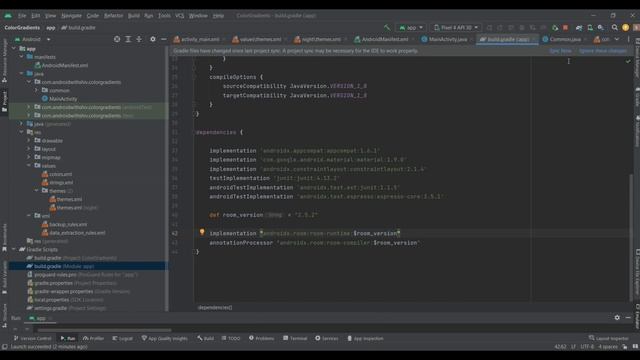Open Run panel settings gear

[617, 318]
